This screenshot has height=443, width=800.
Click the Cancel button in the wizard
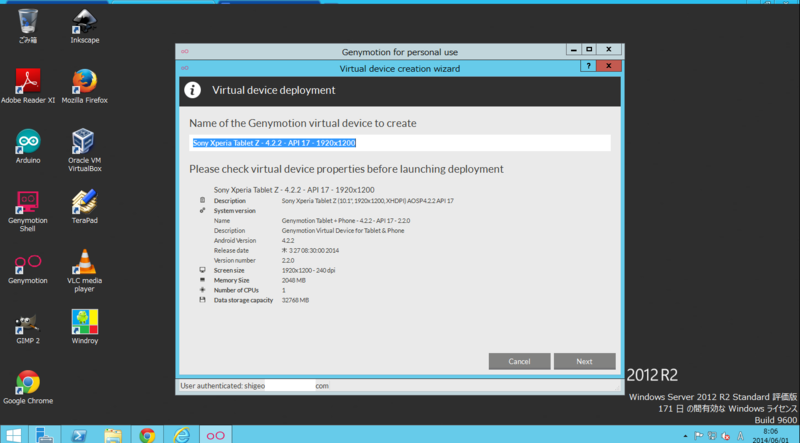519,361
